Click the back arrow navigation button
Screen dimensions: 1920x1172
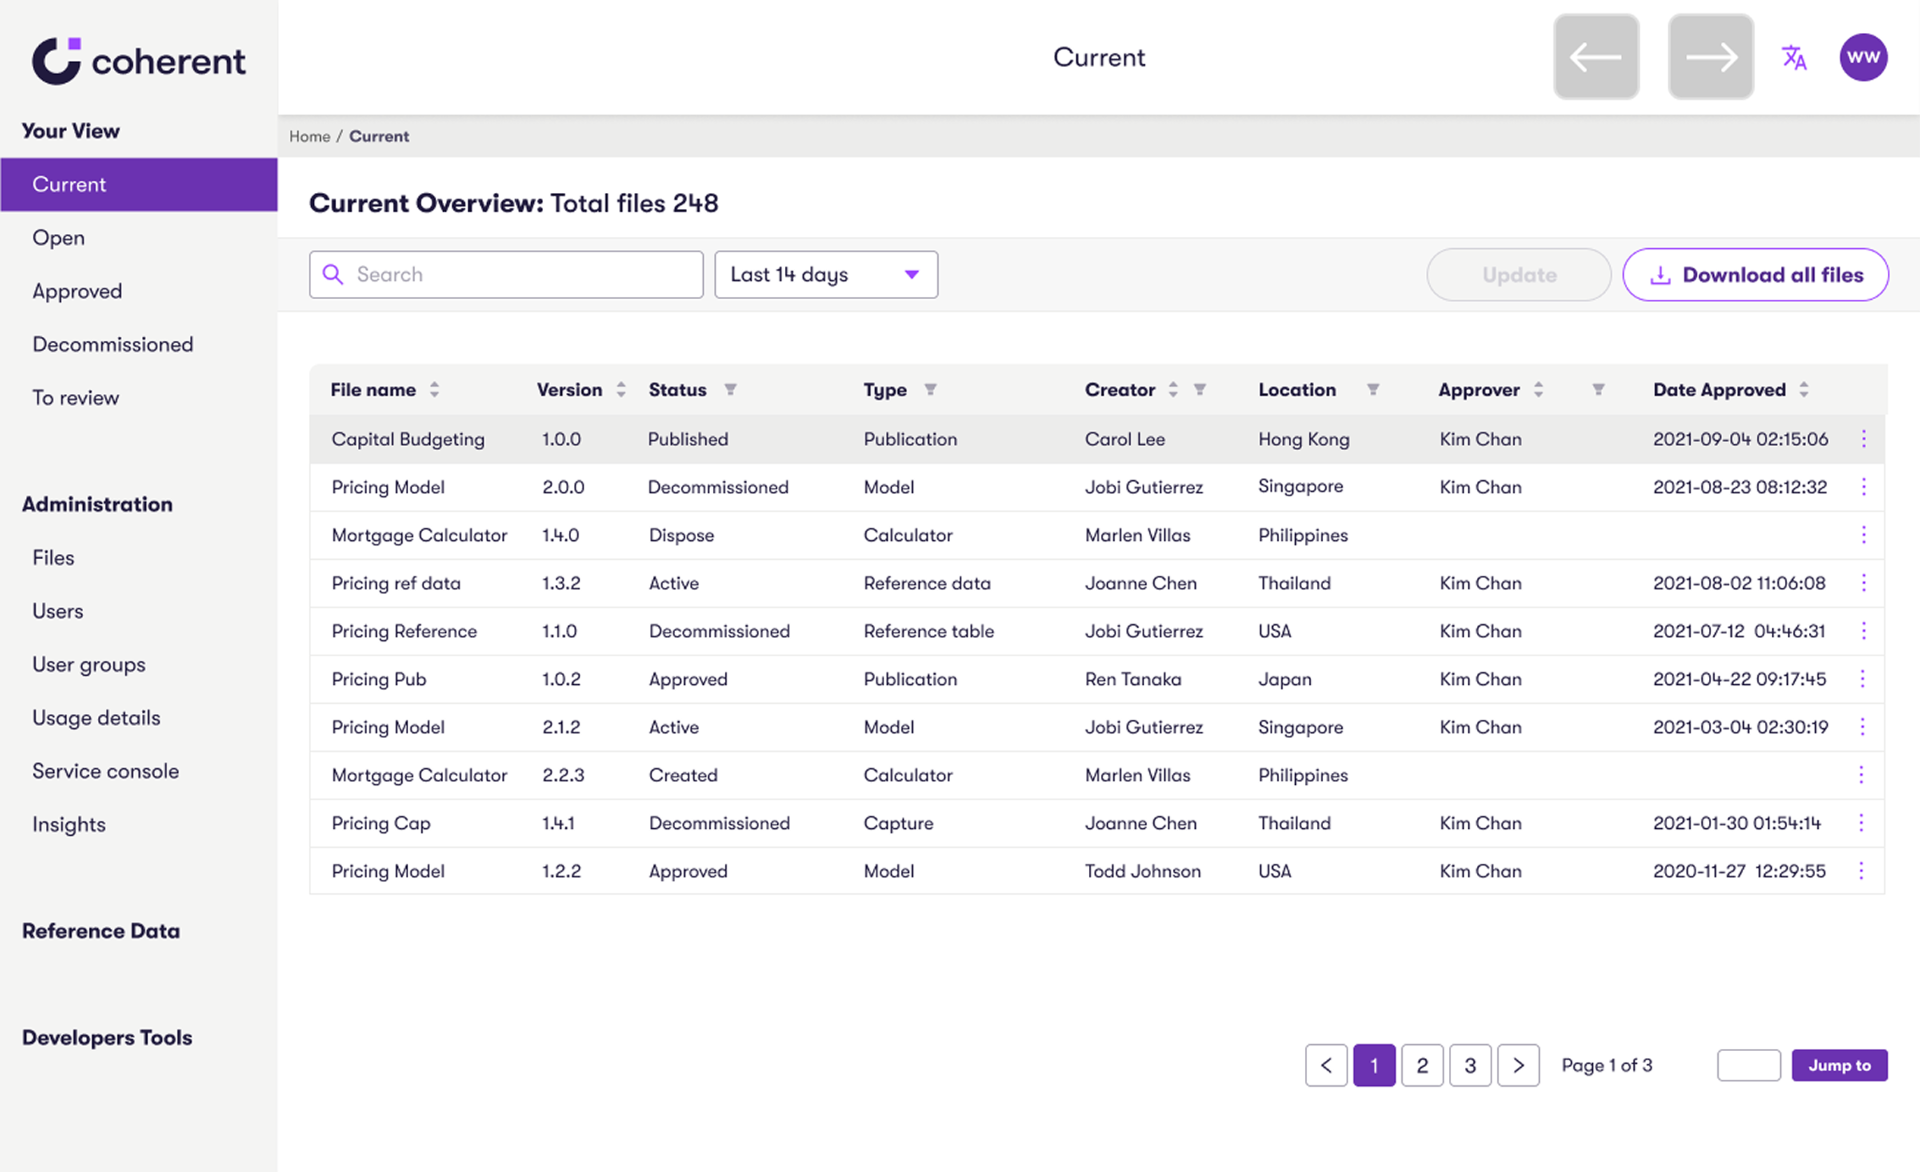1596,57
